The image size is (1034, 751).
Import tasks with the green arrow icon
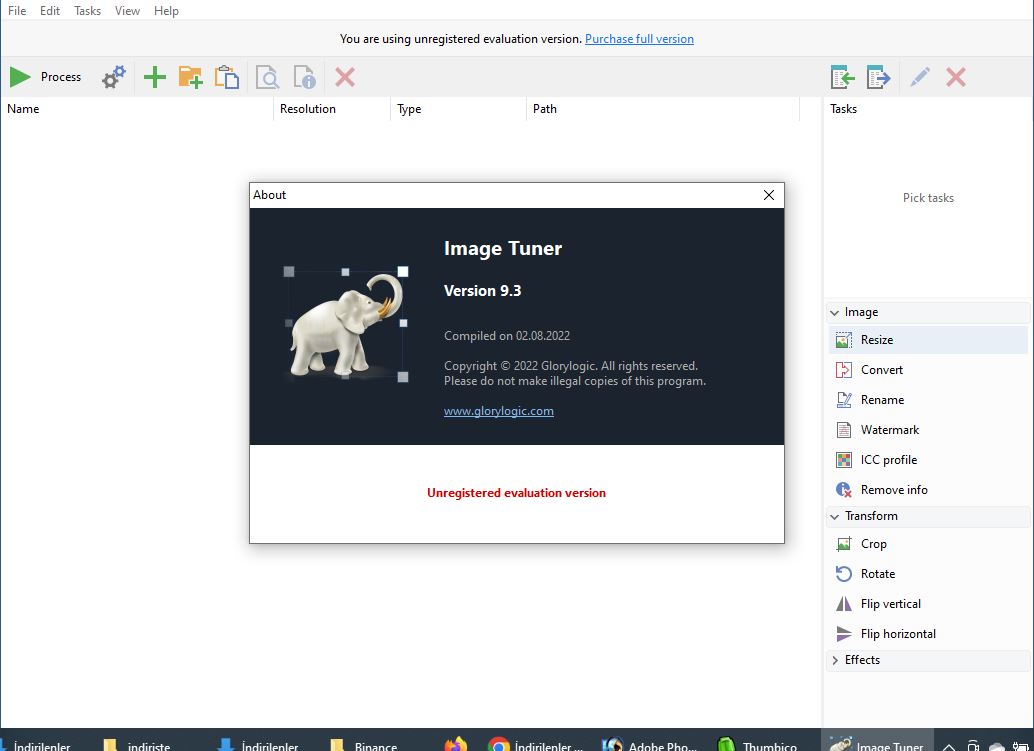pyautogui.click(x=843, y=77)
